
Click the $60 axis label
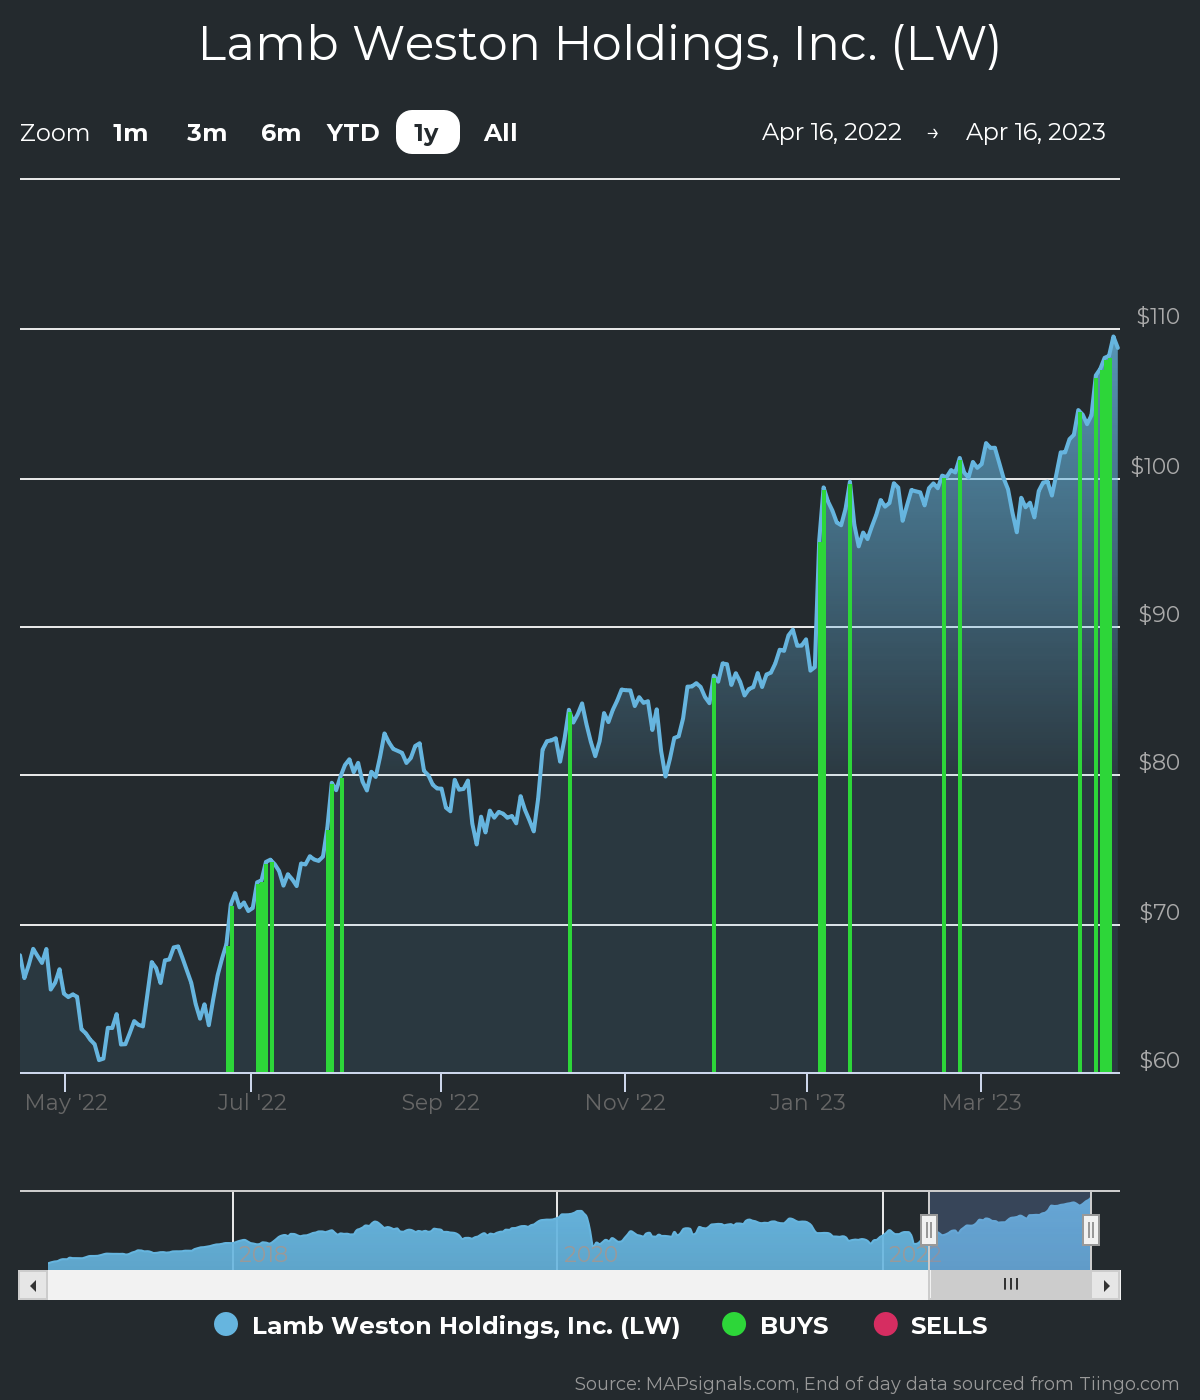click(1159, 1060)
